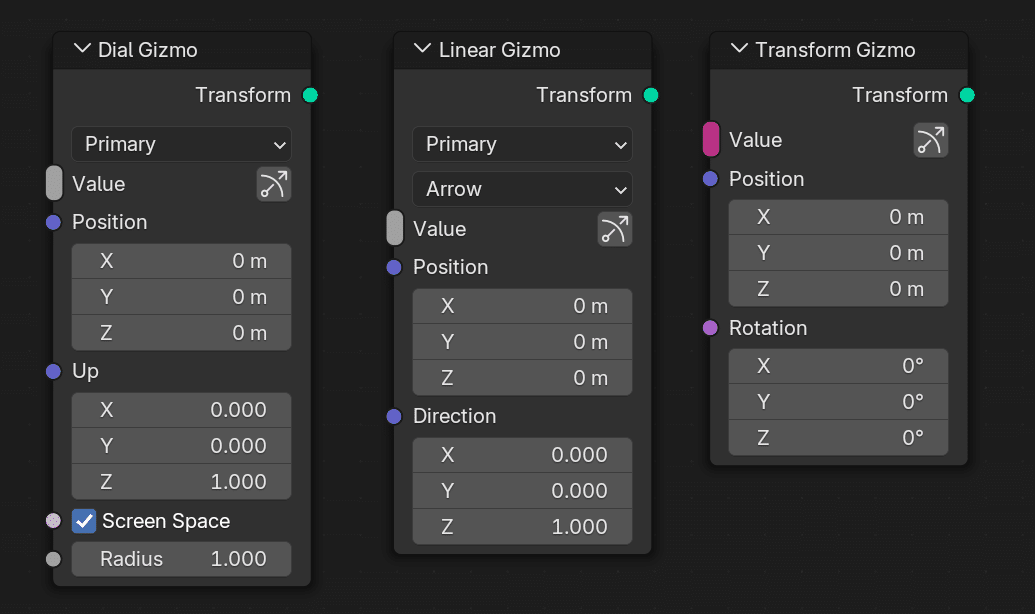Click the Dial Gizmo Up Z field

tap(181, 481)
